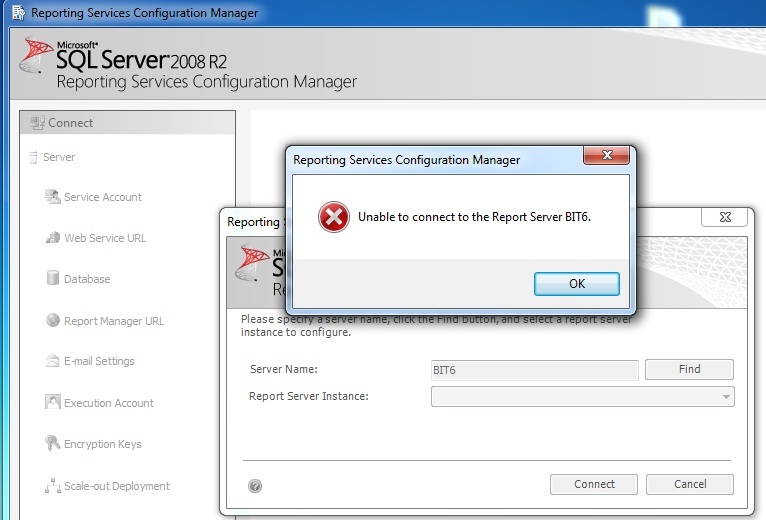Click the Report Manager URL globe icon
The width and height of the screenshot is (766, 520).
point(53,320)
